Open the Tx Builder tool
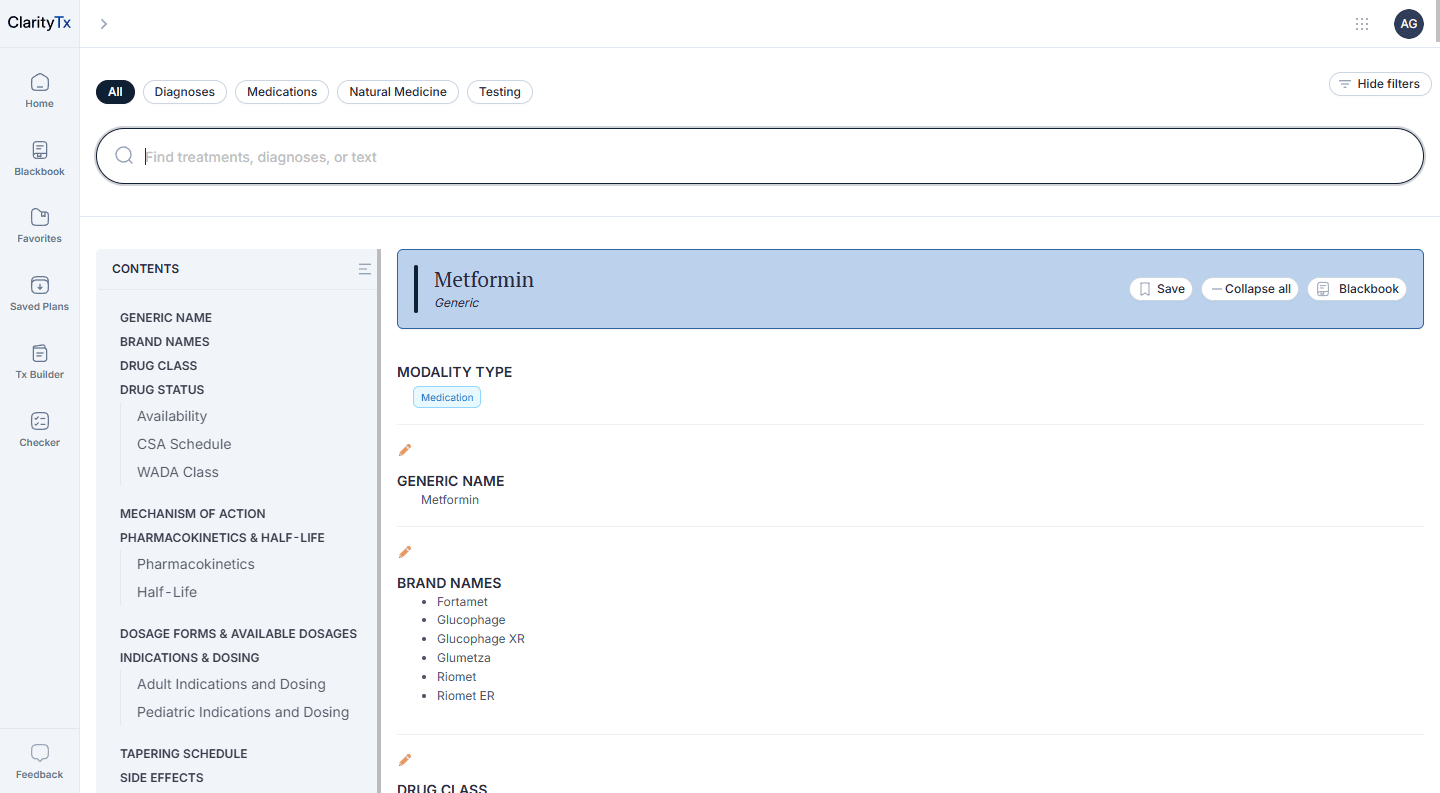This screenshot has width=1440, height=793. [x=39, y=361]
